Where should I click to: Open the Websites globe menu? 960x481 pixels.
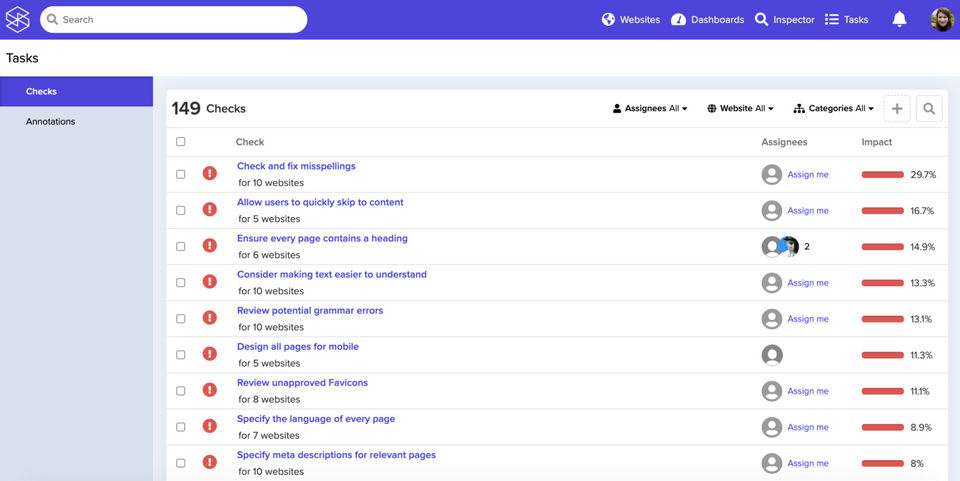631,20
